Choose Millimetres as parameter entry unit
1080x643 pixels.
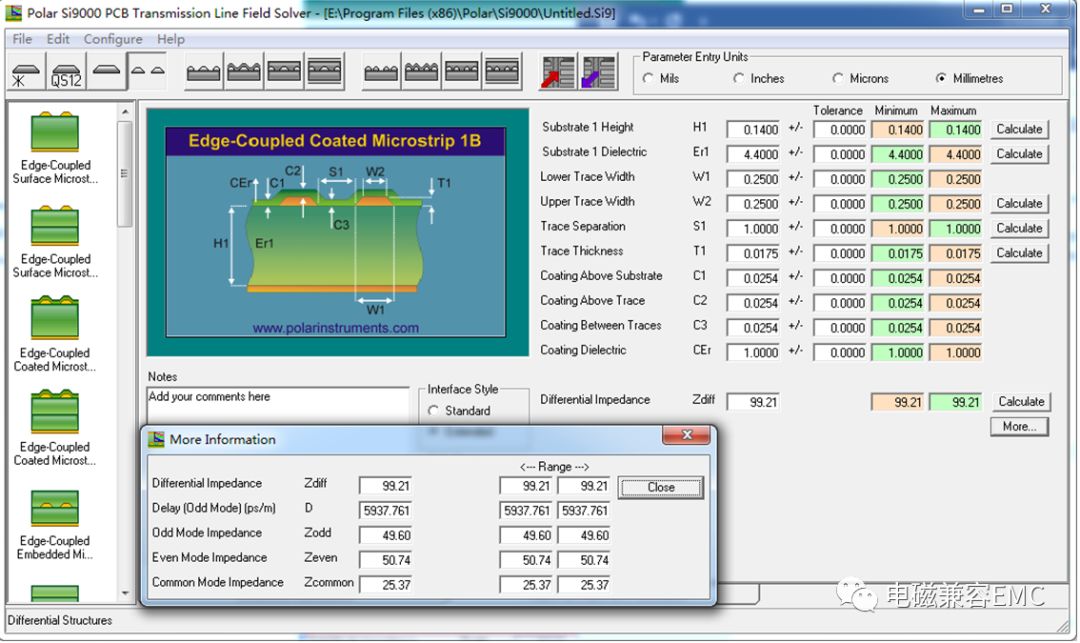(969, 78)
